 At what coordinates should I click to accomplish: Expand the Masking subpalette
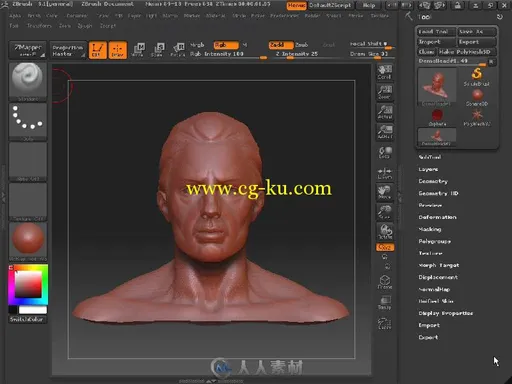430,229
